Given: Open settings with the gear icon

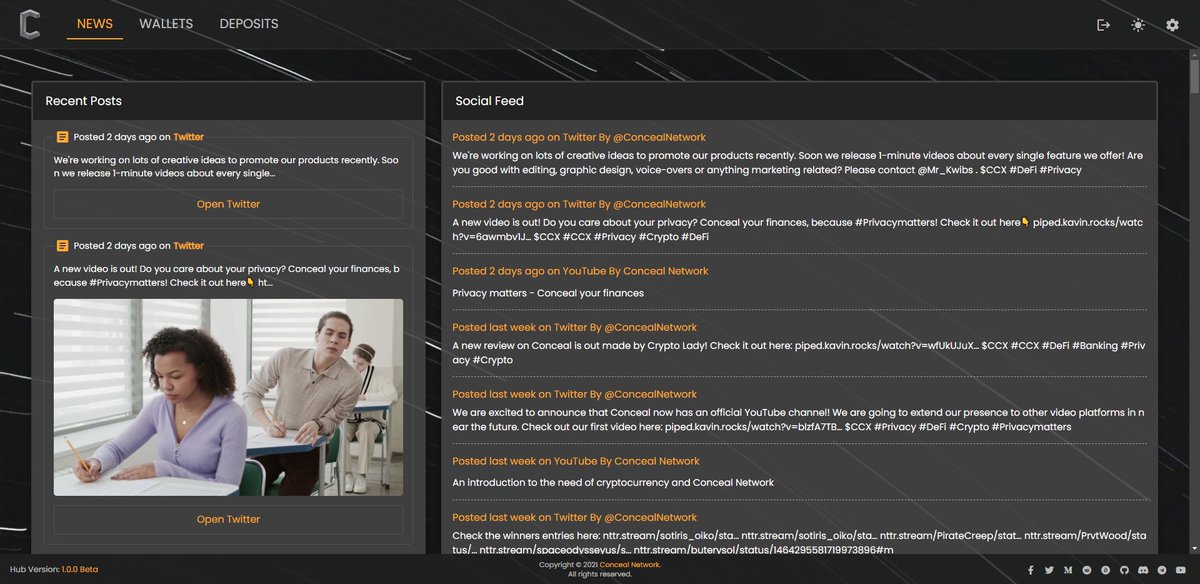Looking at the screenshot, I should (1172, 25).
